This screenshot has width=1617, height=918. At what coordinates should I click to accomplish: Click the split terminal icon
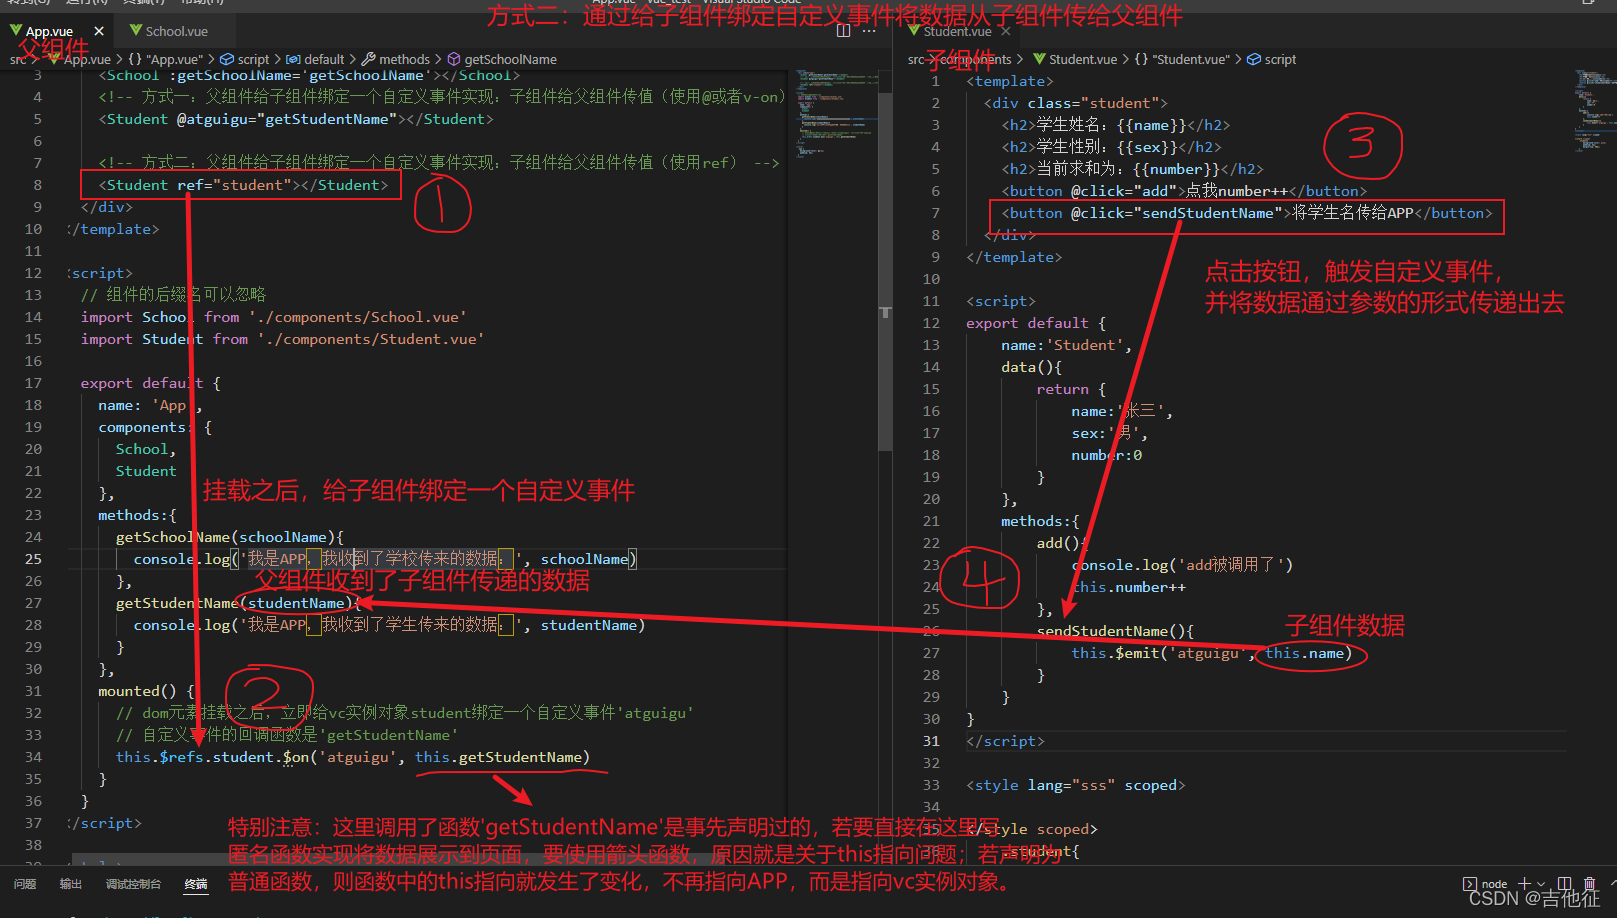click(1565, 884)
